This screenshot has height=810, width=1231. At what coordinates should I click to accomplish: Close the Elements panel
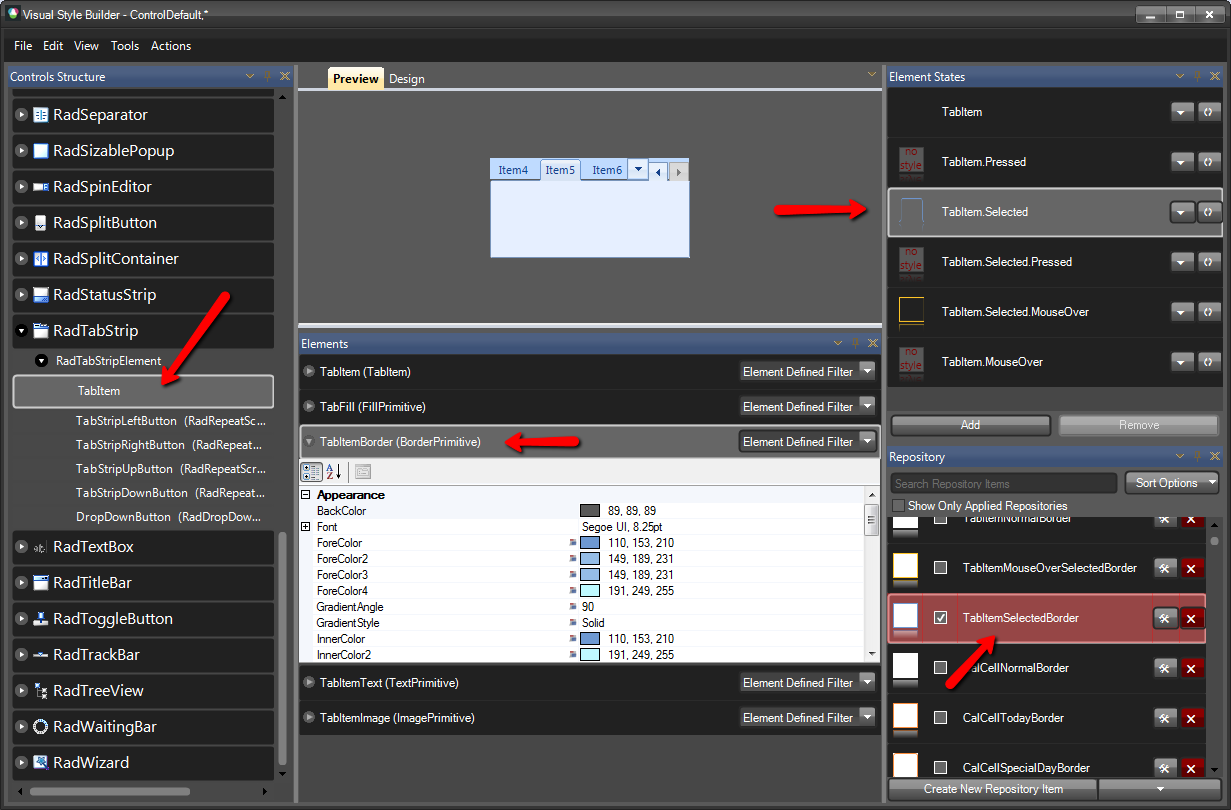point(872,344)
